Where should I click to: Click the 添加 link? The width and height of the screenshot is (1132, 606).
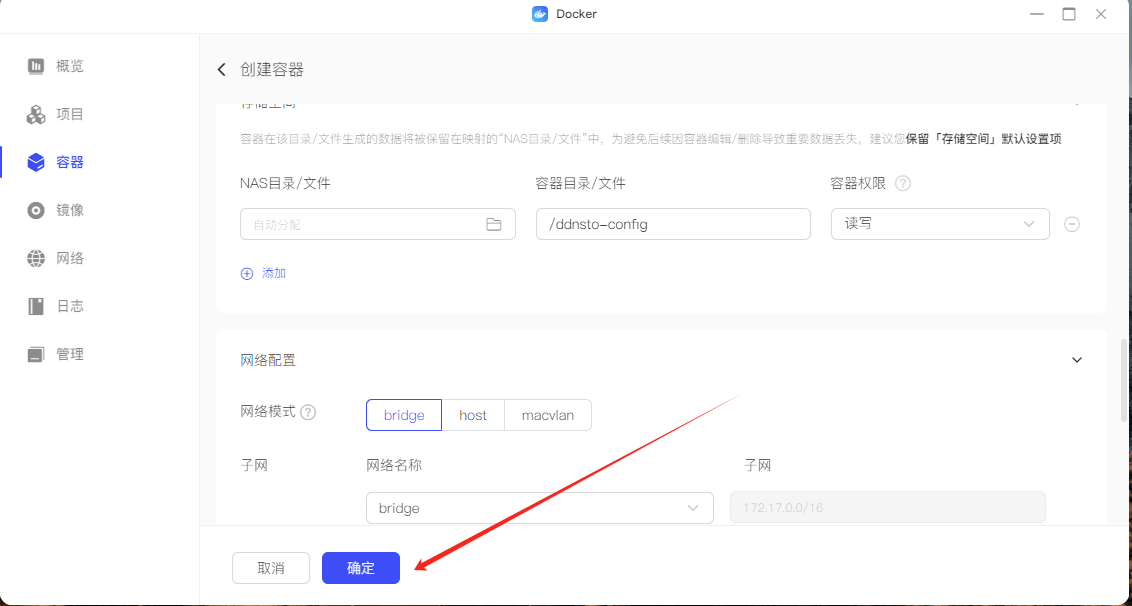274,274
